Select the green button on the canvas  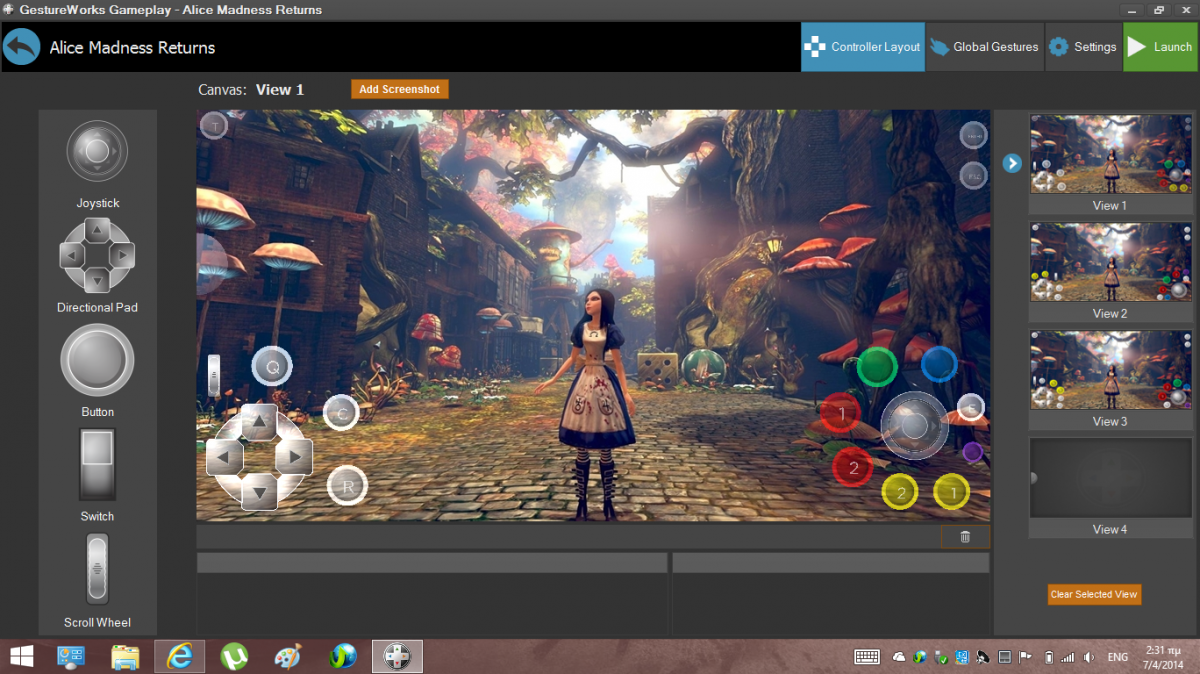876,366
